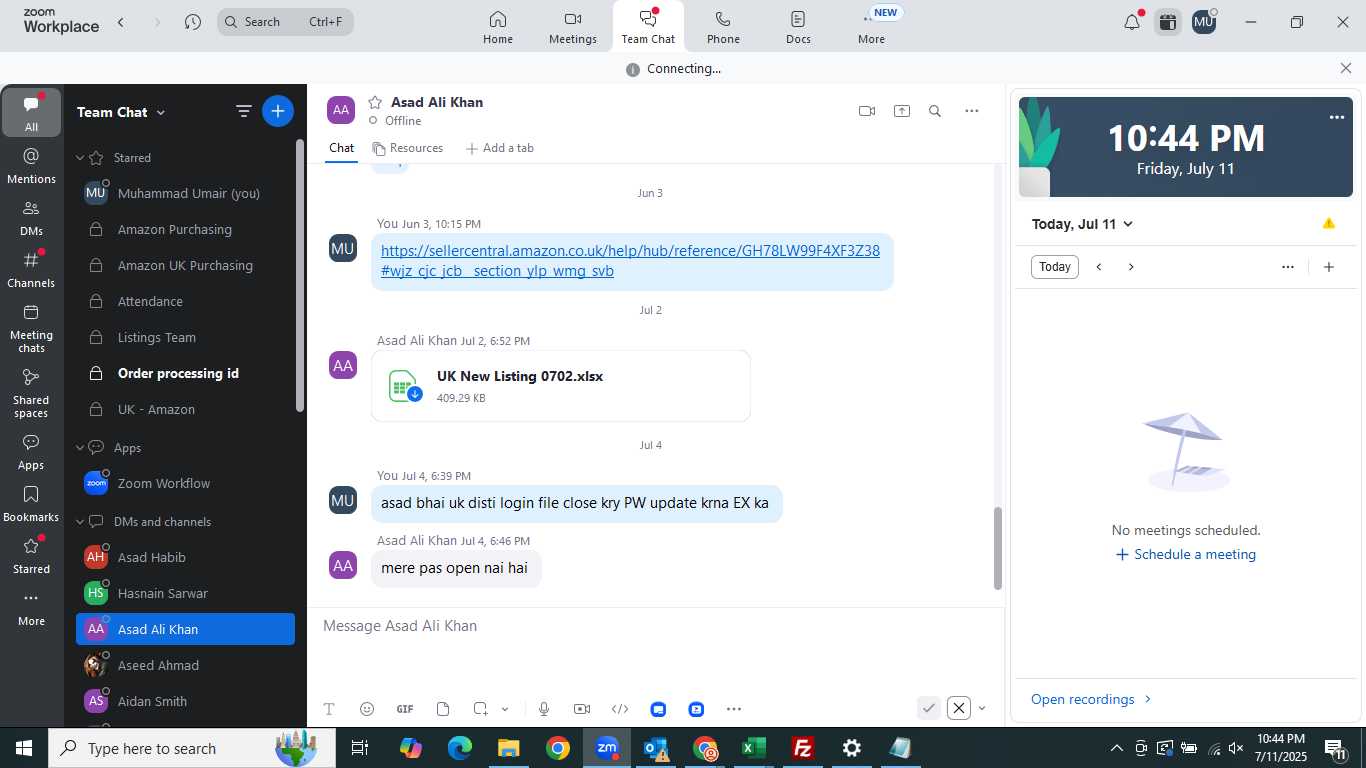
Task: Collapse the Apps section
Action: [x=81, y=448]
